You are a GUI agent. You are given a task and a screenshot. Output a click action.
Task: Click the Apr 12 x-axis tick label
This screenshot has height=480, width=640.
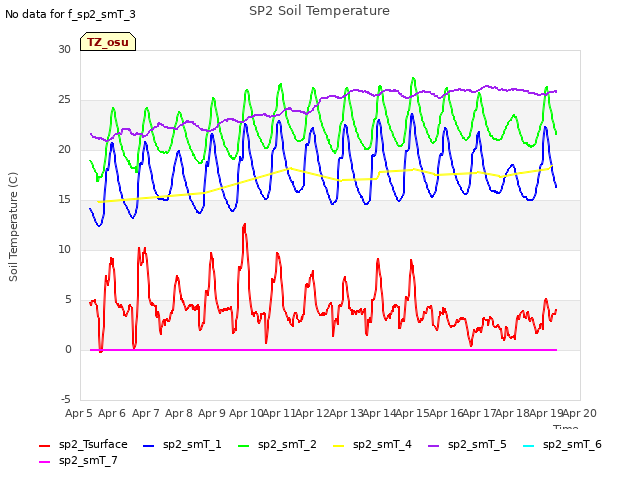pyautogui.click(x=313, y=413)
